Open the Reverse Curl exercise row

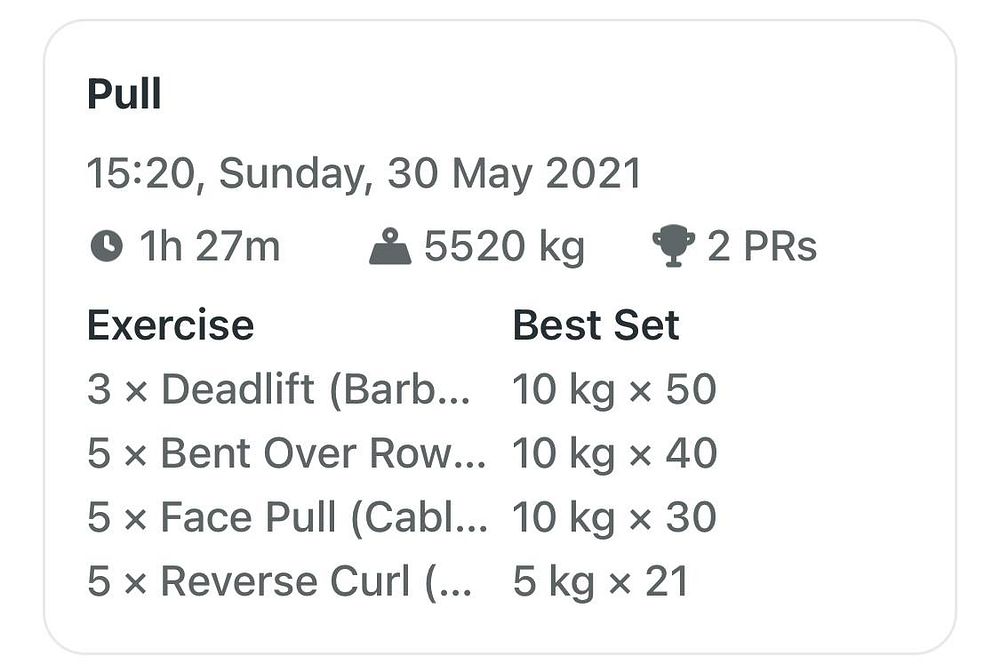point(279,581)
